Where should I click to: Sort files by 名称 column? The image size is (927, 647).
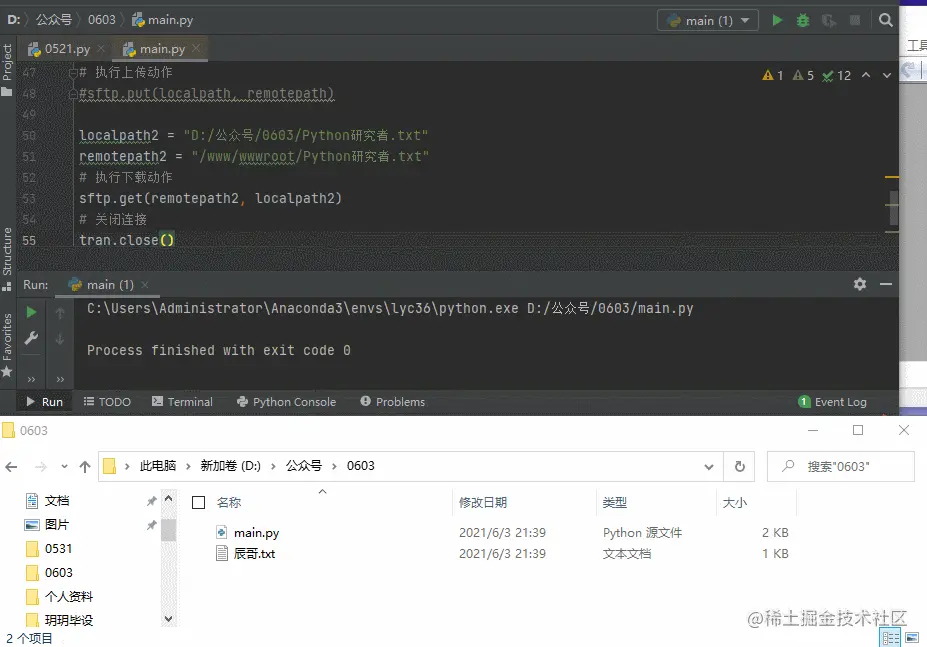(229, 503)
